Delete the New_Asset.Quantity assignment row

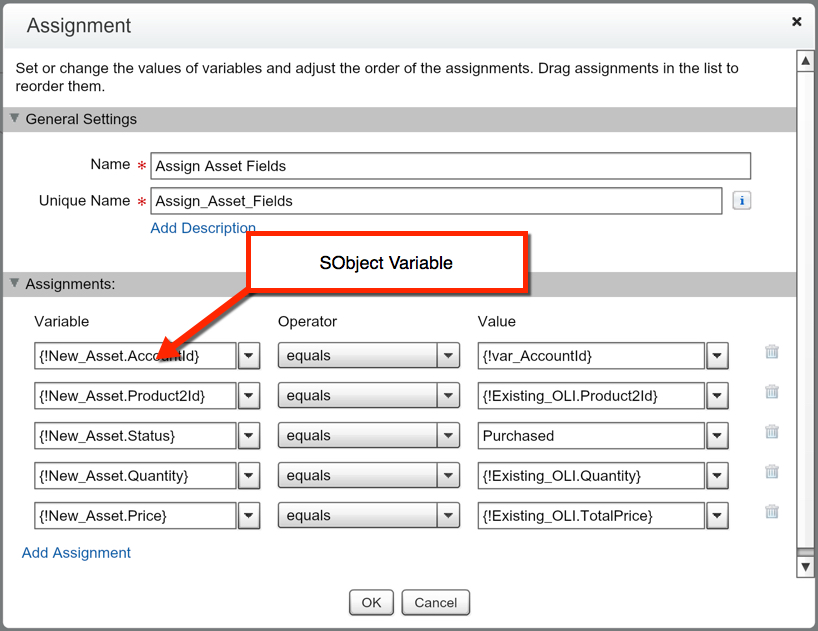772,472
